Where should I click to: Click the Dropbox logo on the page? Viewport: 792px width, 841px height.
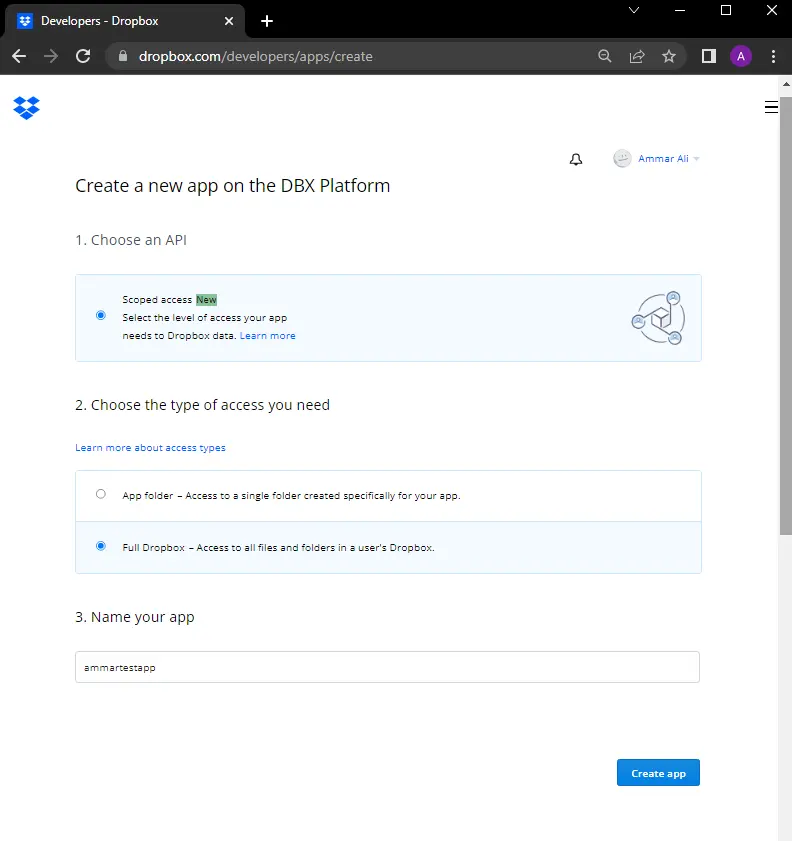pos(26,108)
